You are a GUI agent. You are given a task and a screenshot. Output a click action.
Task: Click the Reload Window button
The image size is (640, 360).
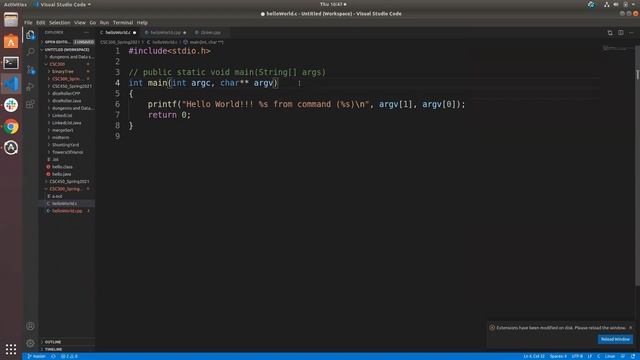click(x=615, y=339)
